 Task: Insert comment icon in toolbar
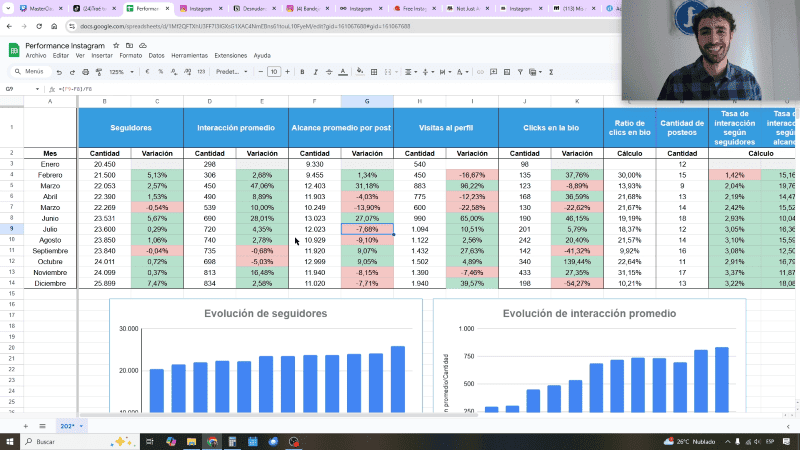tap(493, 72)
